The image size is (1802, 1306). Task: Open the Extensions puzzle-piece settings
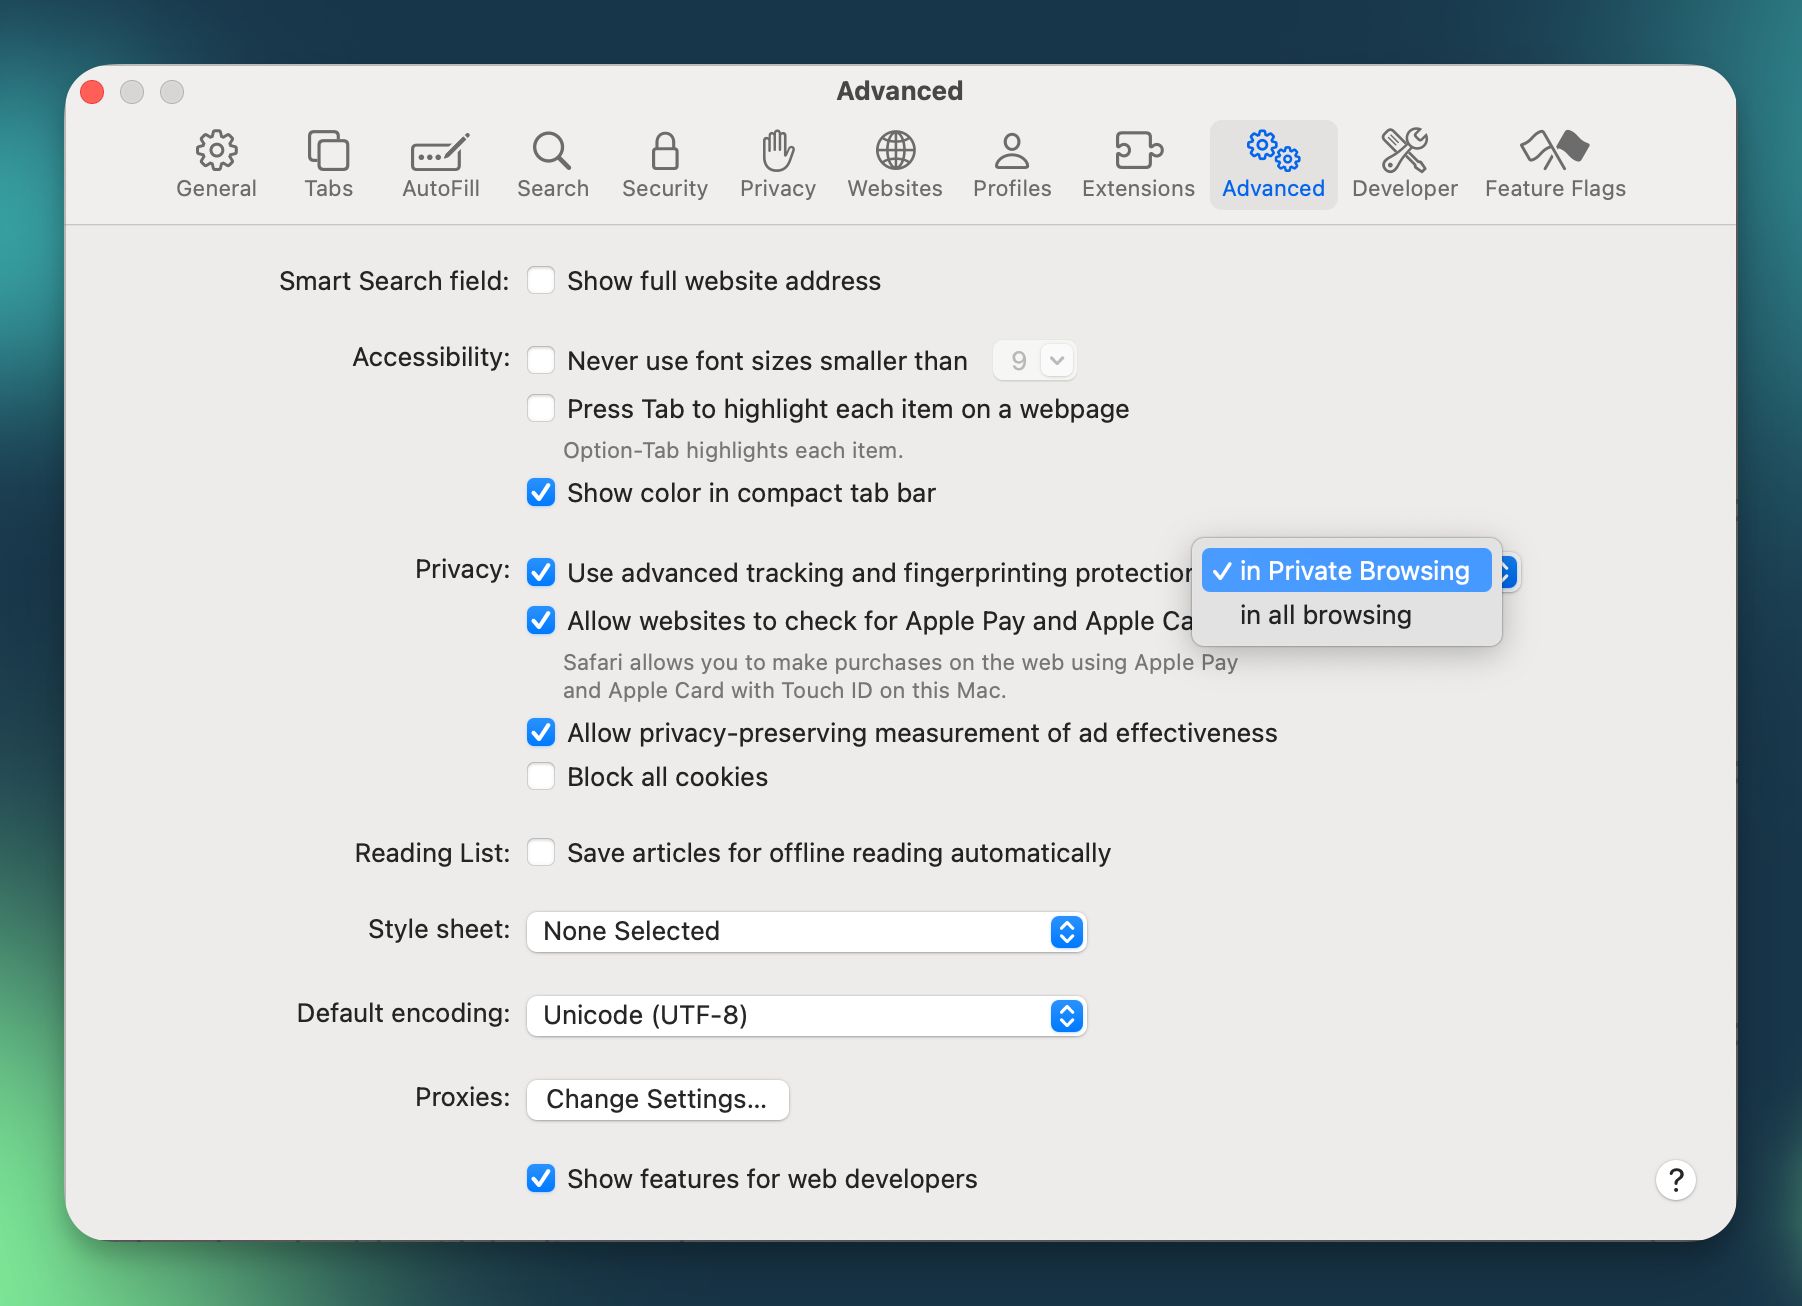(x=1137, y=164)
